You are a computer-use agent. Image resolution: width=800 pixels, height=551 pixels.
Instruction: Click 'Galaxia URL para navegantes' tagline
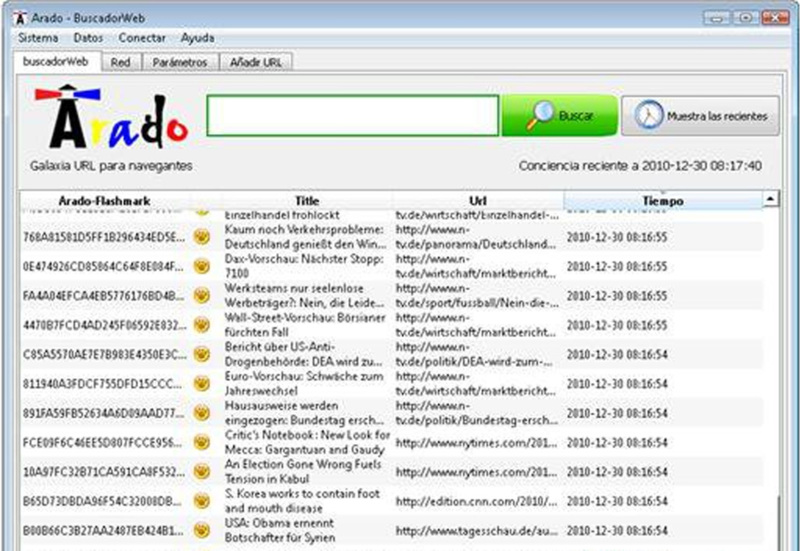point(111,166)
